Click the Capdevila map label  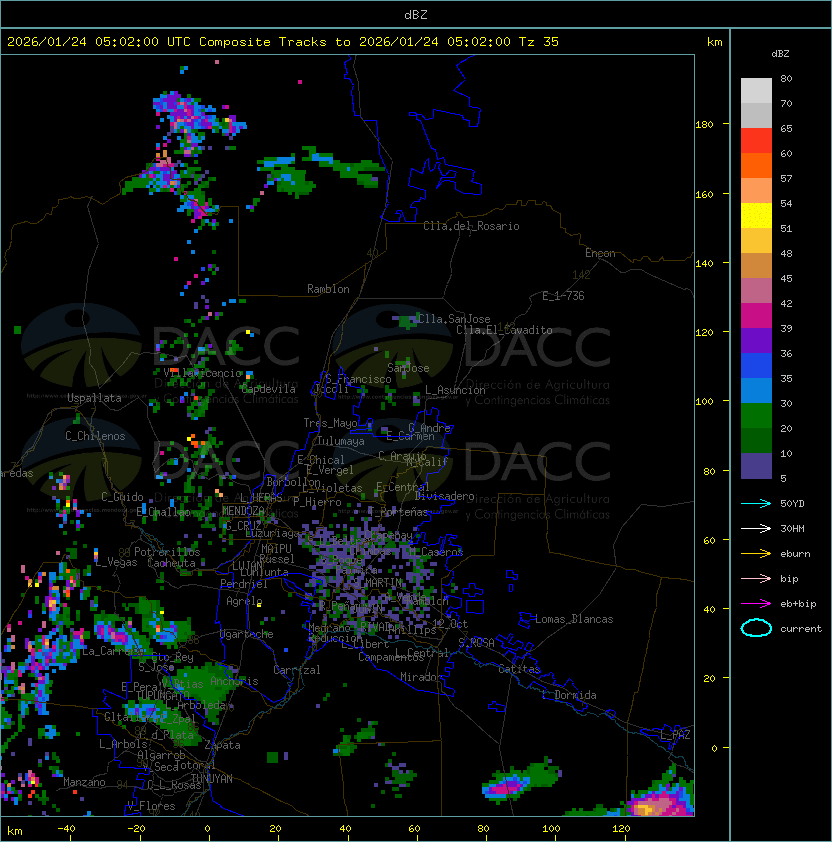269,389
